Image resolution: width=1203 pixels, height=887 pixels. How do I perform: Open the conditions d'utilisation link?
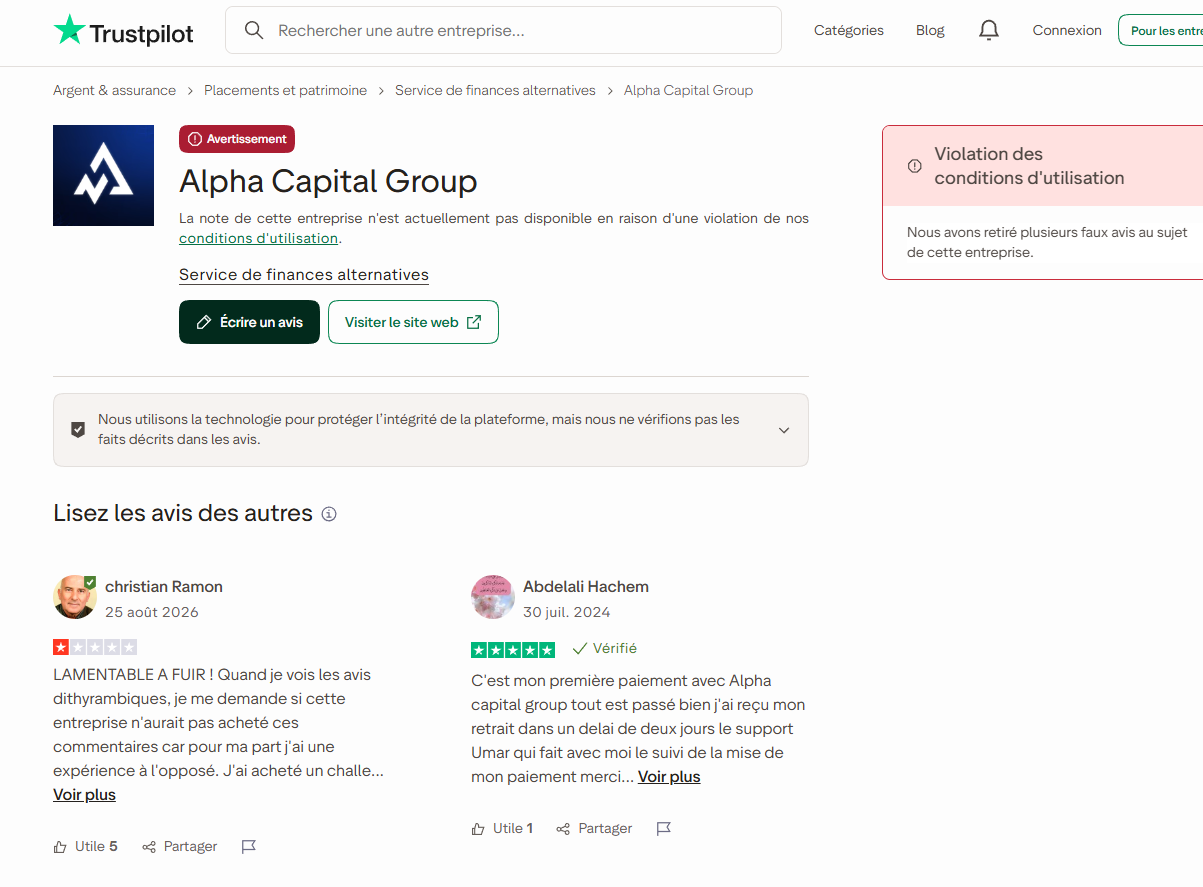click(258, 238)
